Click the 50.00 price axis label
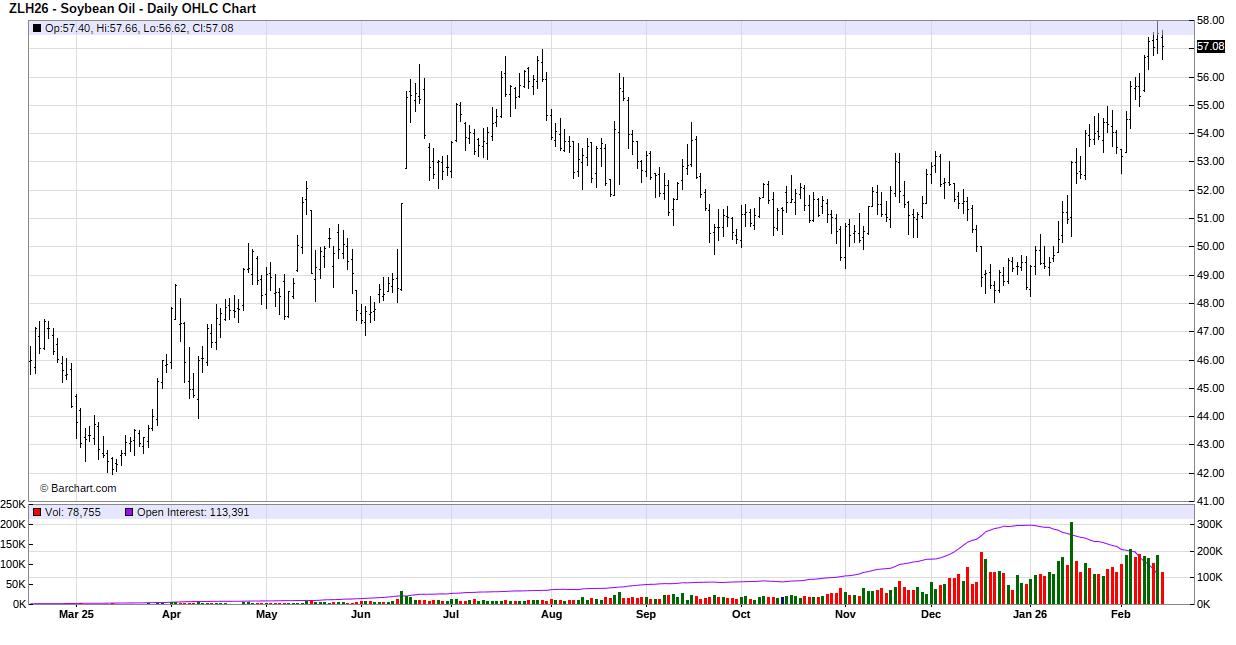1236x645 pixels. click(1210, 246)
